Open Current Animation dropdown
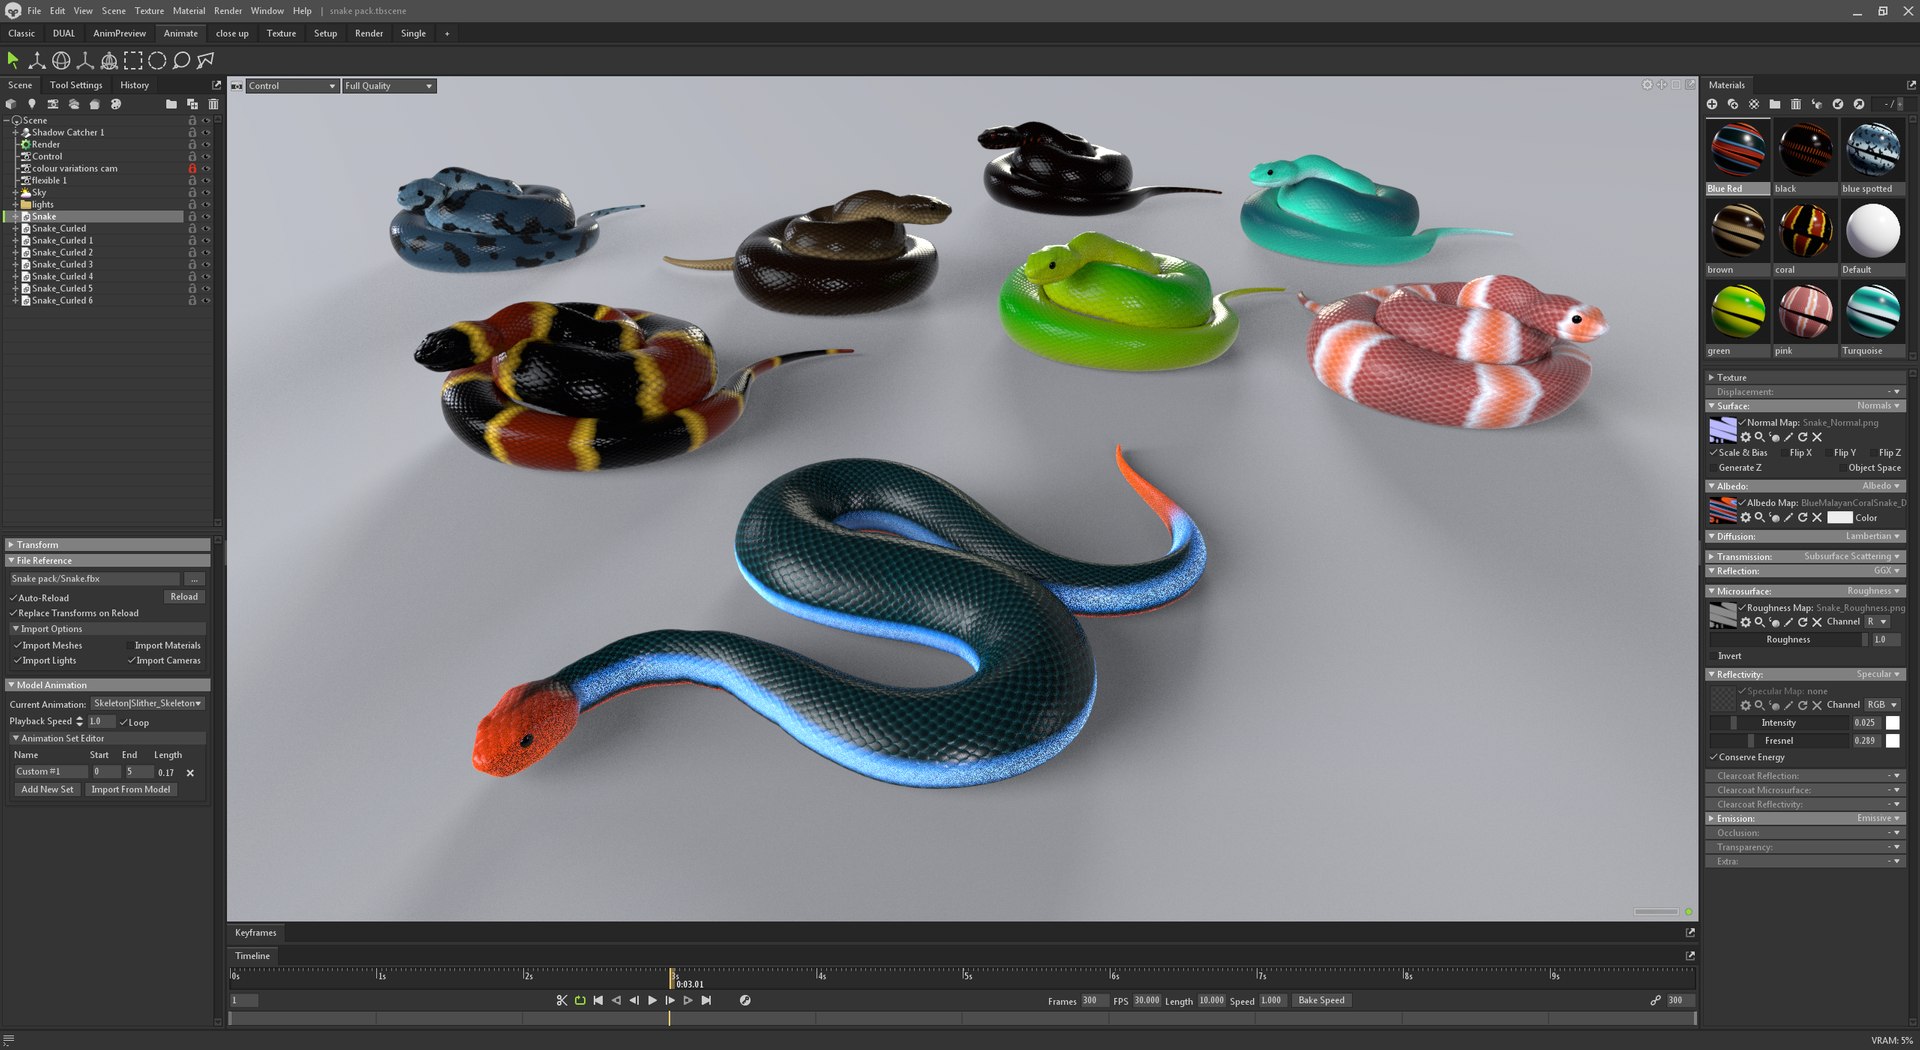Image resolution: width=1920 pixels, height=1050 pixels. point(148,704)
